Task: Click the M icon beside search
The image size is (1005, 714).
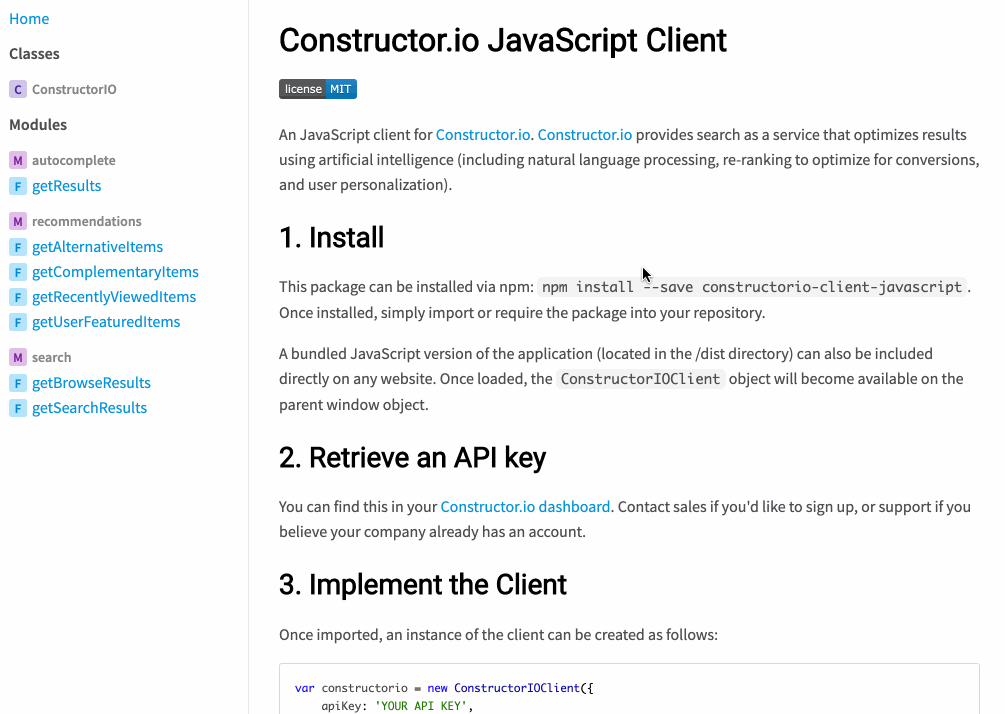Action: tap(18, 357)
